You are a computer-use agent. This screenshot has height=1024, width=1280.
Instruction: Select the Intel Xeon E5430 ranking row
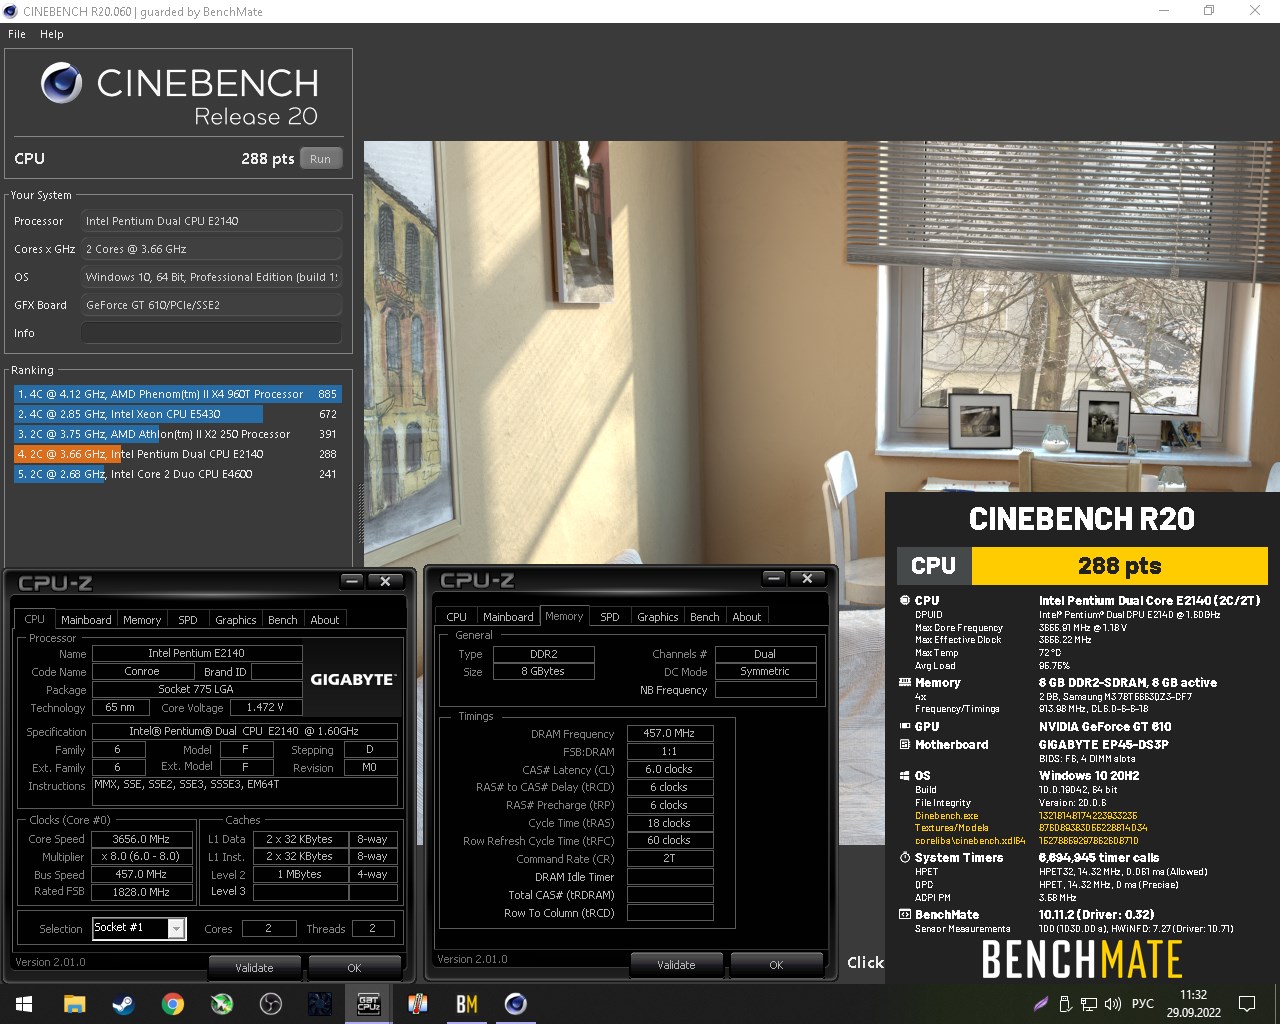tap(178, 414)
